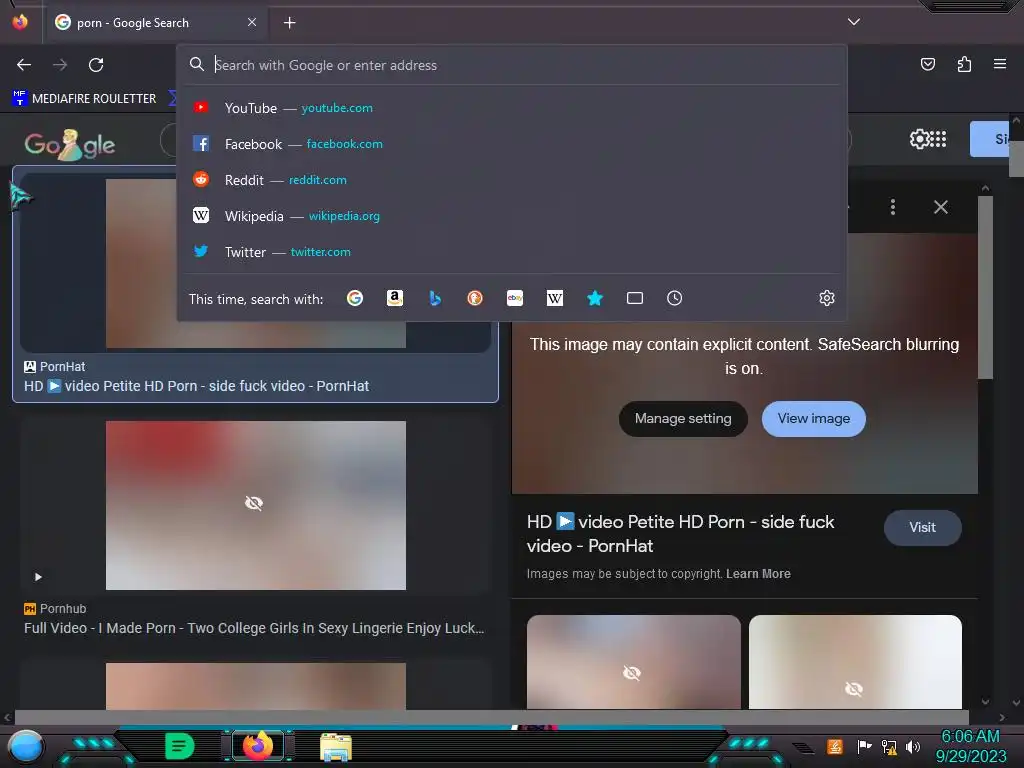
Task: Open the PornHat result title link
Action: click(x=197, y=386)
